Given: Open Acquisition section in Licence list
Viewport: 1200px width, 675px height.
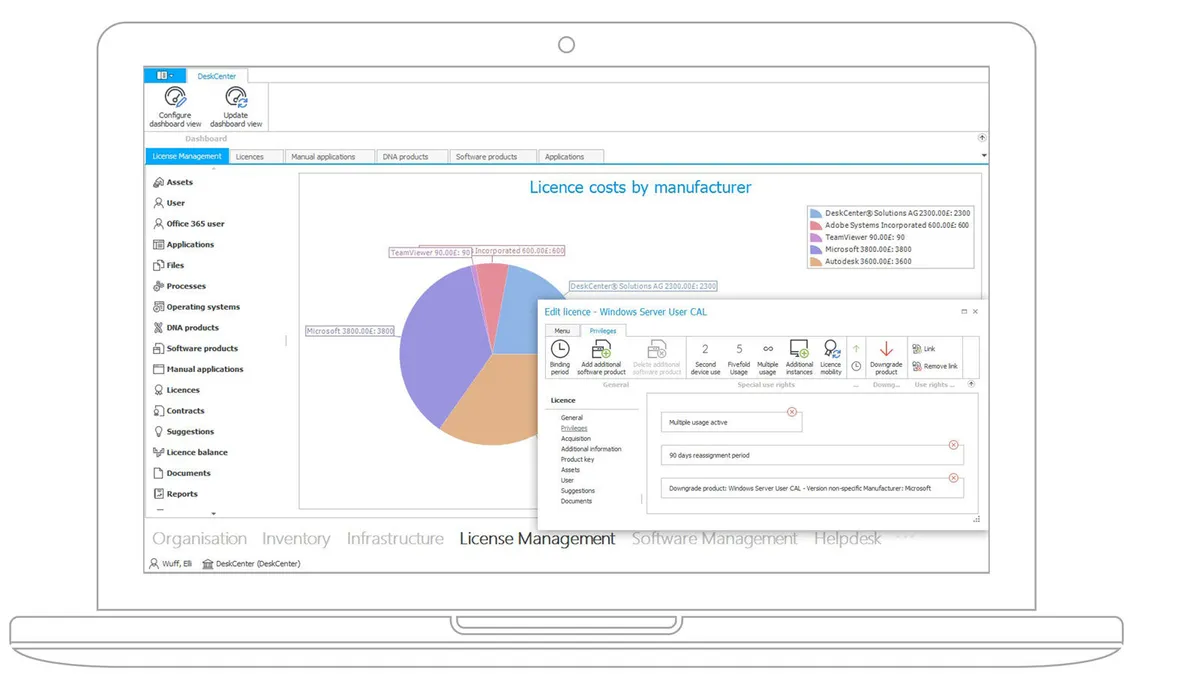Looking at the screenshot, I should click(x=576, y=439).
